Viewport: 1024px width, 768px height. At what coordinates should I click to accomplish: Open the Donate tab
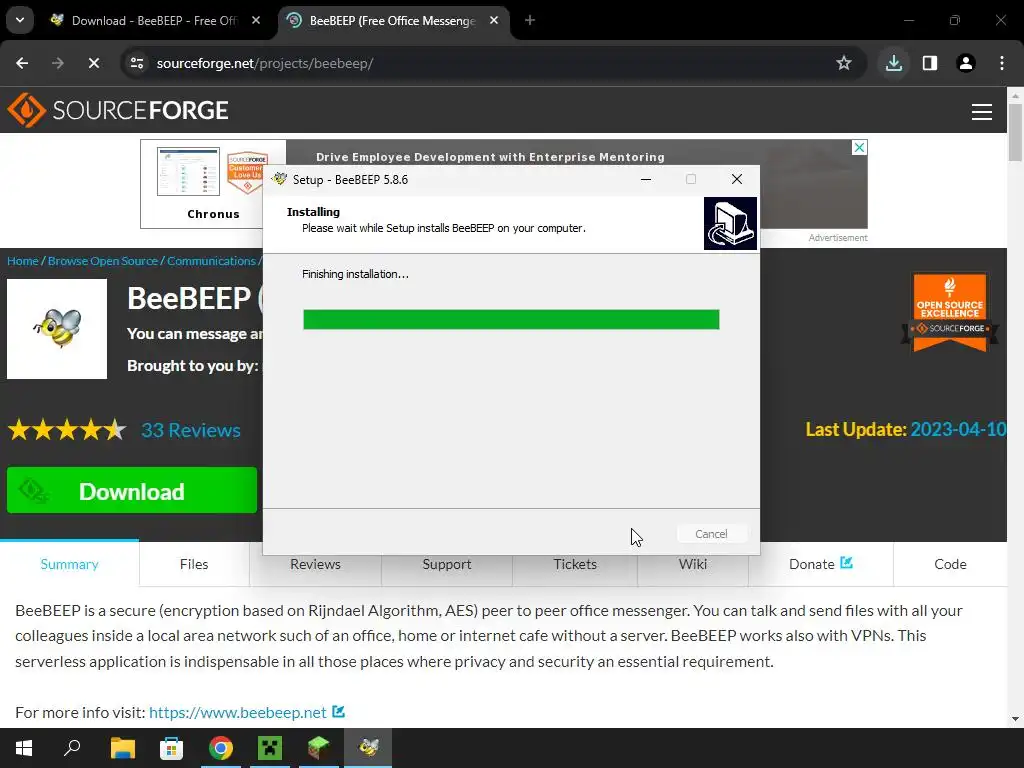point(820,564)
